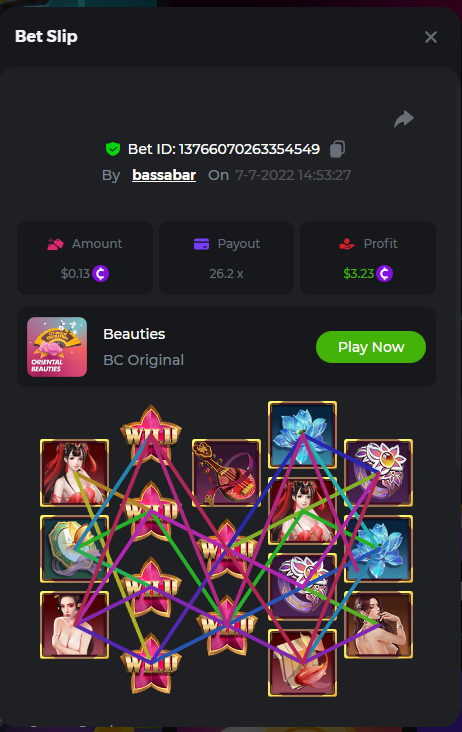Image resolution: width=462 pixels, height=732 pixels.
Task: Copy the Bet ID with copy icon
Action: (337, 149)
